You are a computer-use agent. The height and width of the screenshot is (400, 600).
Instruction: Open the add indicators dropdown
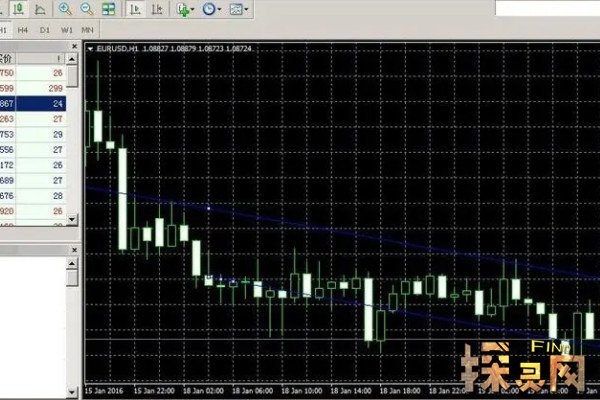(185, 9)
